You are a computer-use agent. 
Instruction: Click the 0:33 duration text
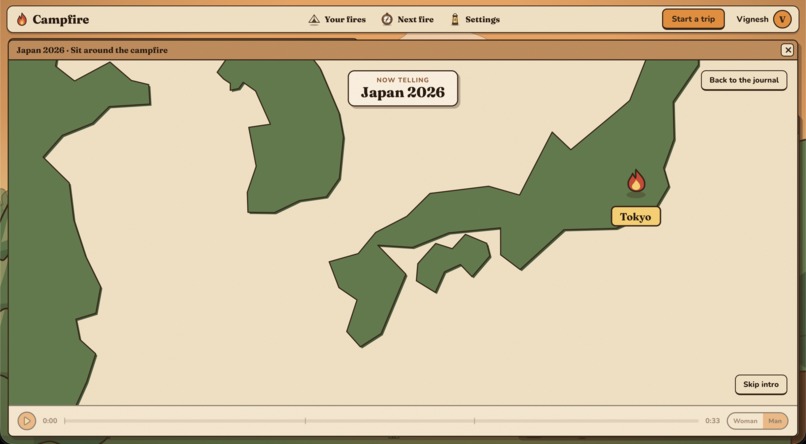click(x=712, y=421)
